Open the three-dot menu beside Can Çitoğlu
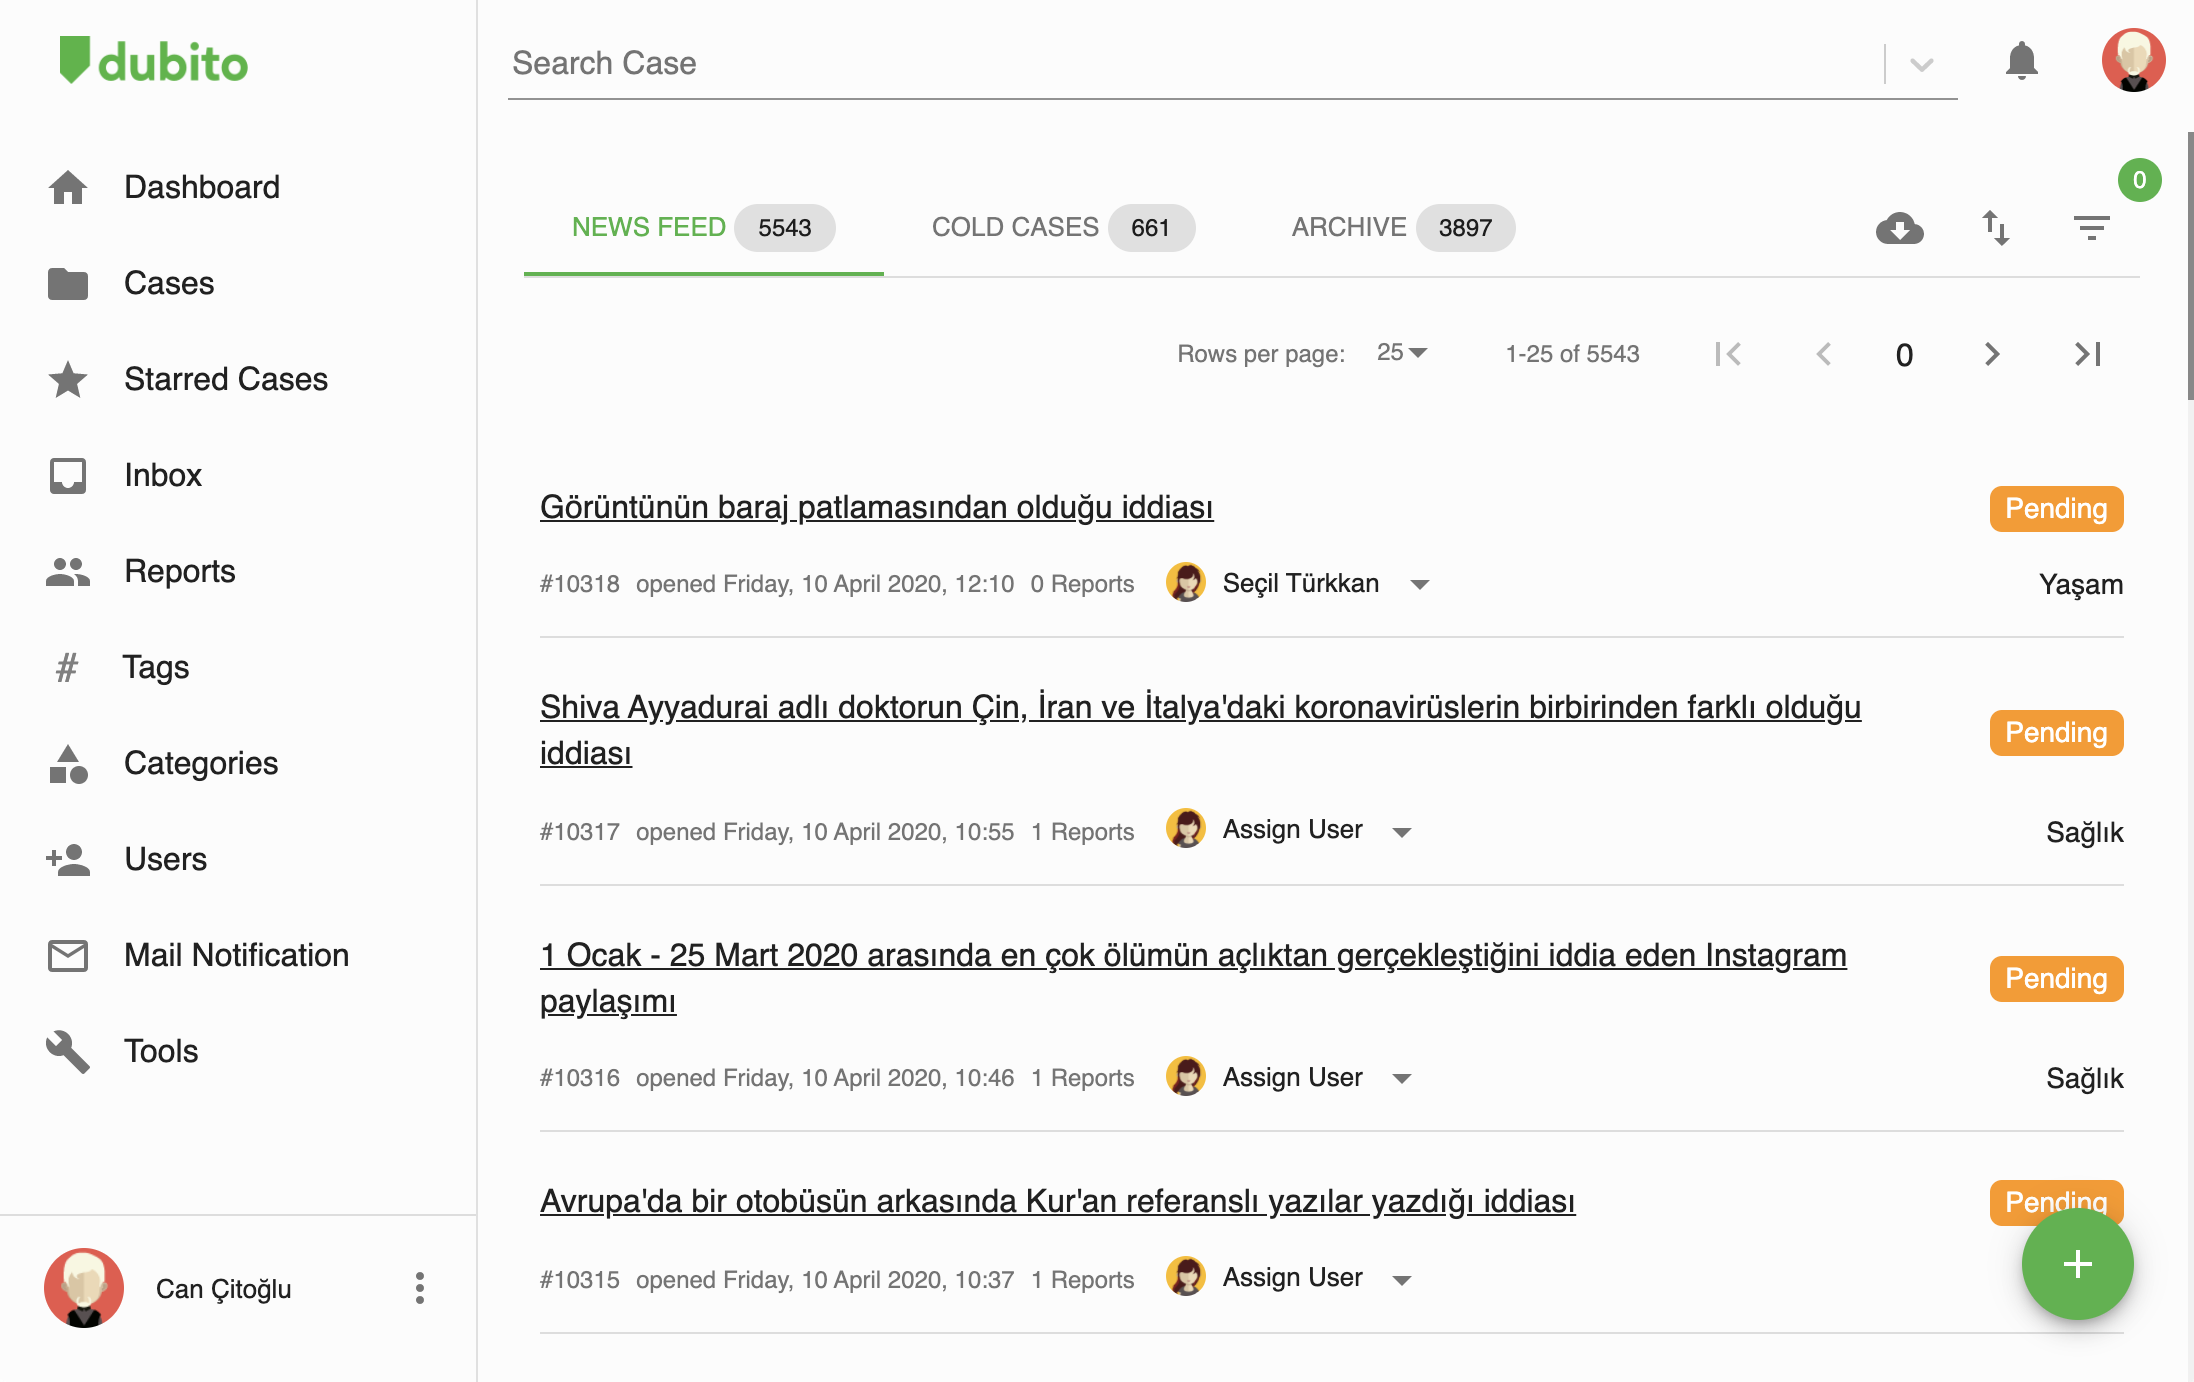2194x1382 pixels. 420,1288
